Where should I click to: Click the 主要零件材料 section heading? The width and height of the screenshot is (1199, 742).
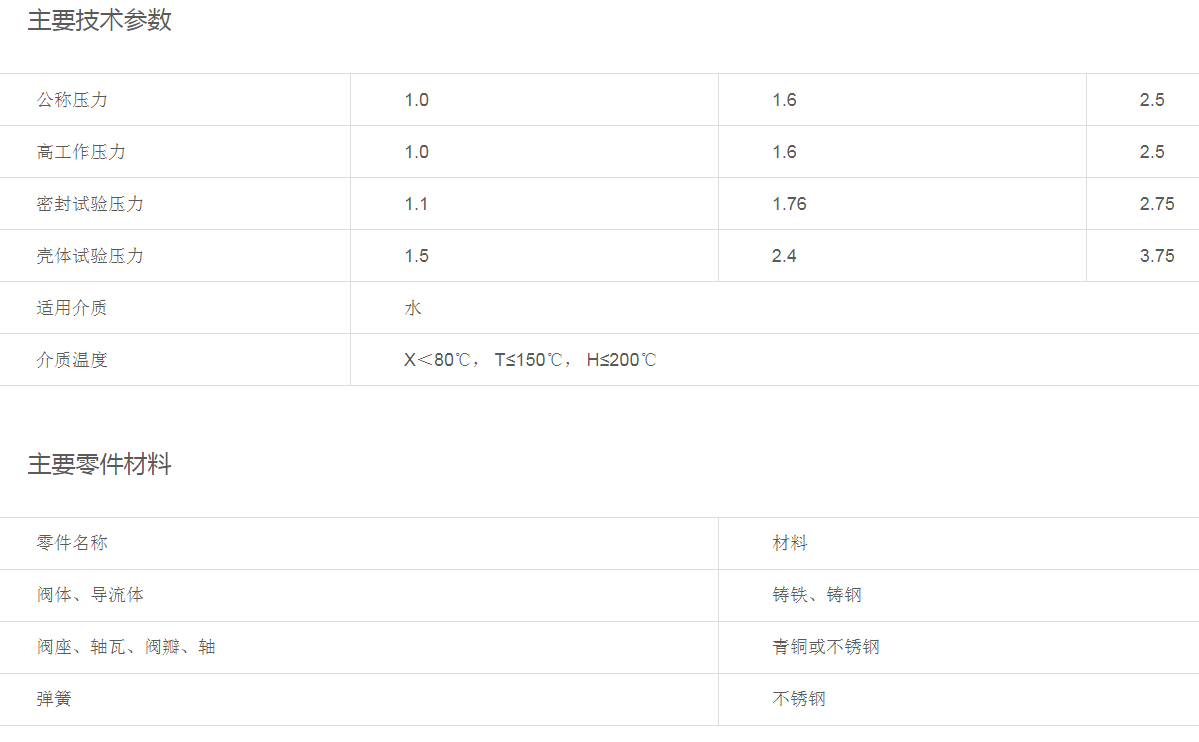99,464
